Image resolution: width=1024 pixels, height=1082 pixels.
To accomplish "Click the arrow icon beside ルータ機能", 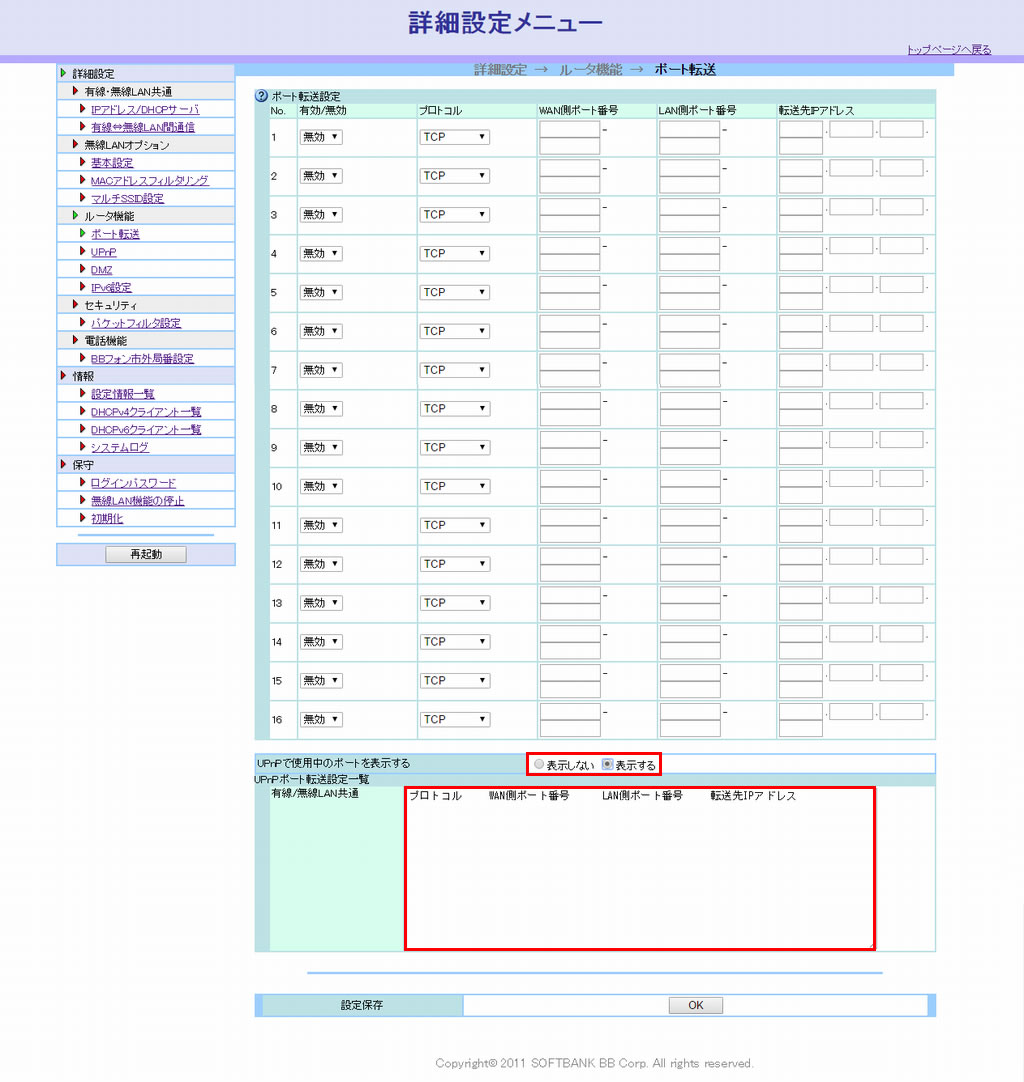I will coord(75,216).
